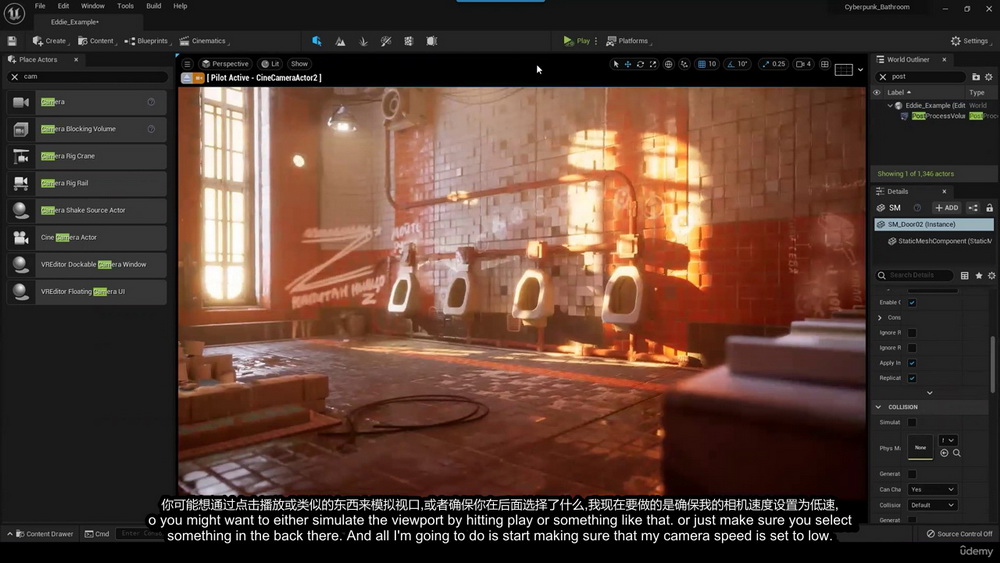1000x563 pixels.
Task: Open Platforms menu button
Action: coord(628,41)
